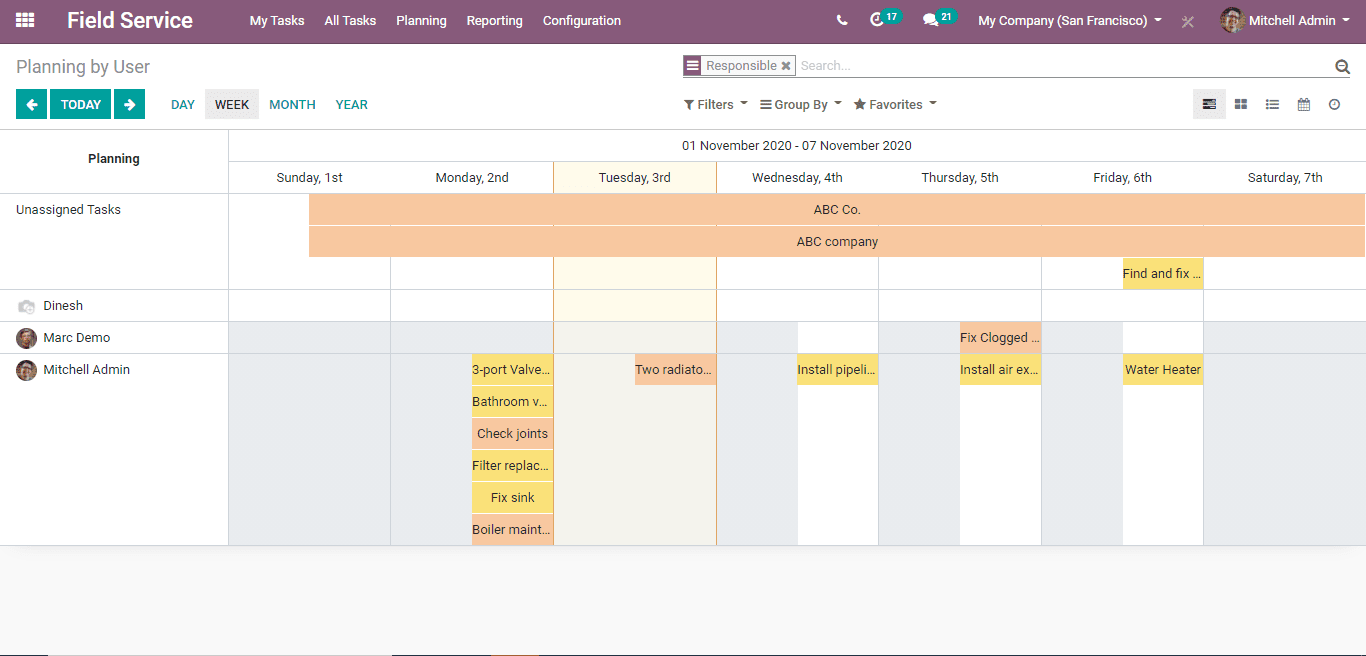Screen dimensions: 1366x656
Task: Switch to Calendar view
Action: 1304,104
